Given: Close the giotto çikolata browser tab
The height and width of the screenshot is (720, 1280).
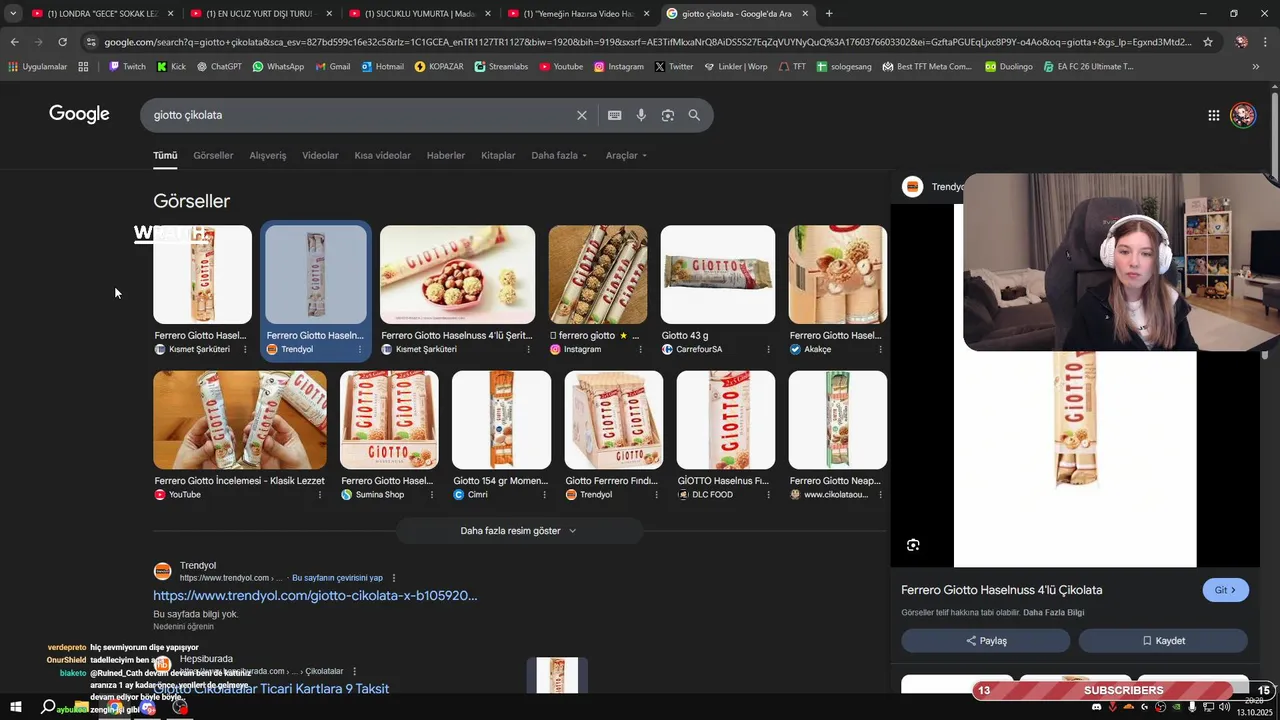Looking at the screenshot, I should click(805, 14).
